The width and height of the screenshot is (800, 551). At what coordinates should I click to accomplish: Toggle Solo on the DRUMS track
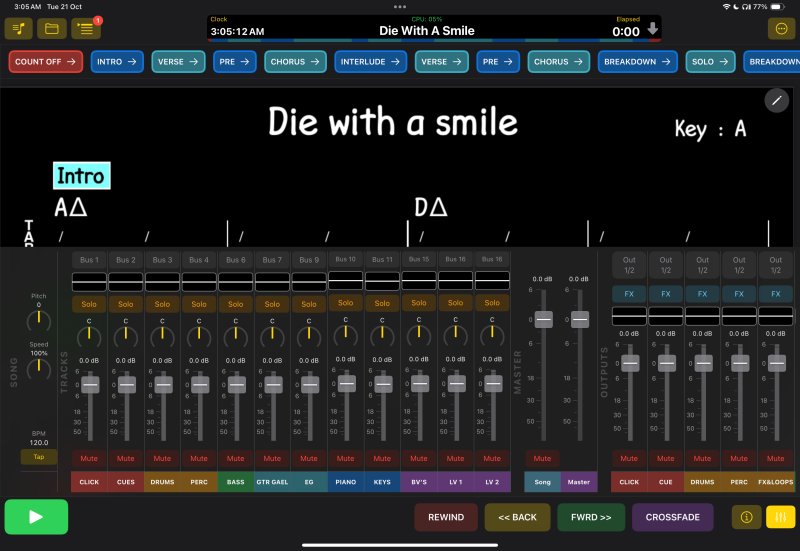[x=162, y=304]
